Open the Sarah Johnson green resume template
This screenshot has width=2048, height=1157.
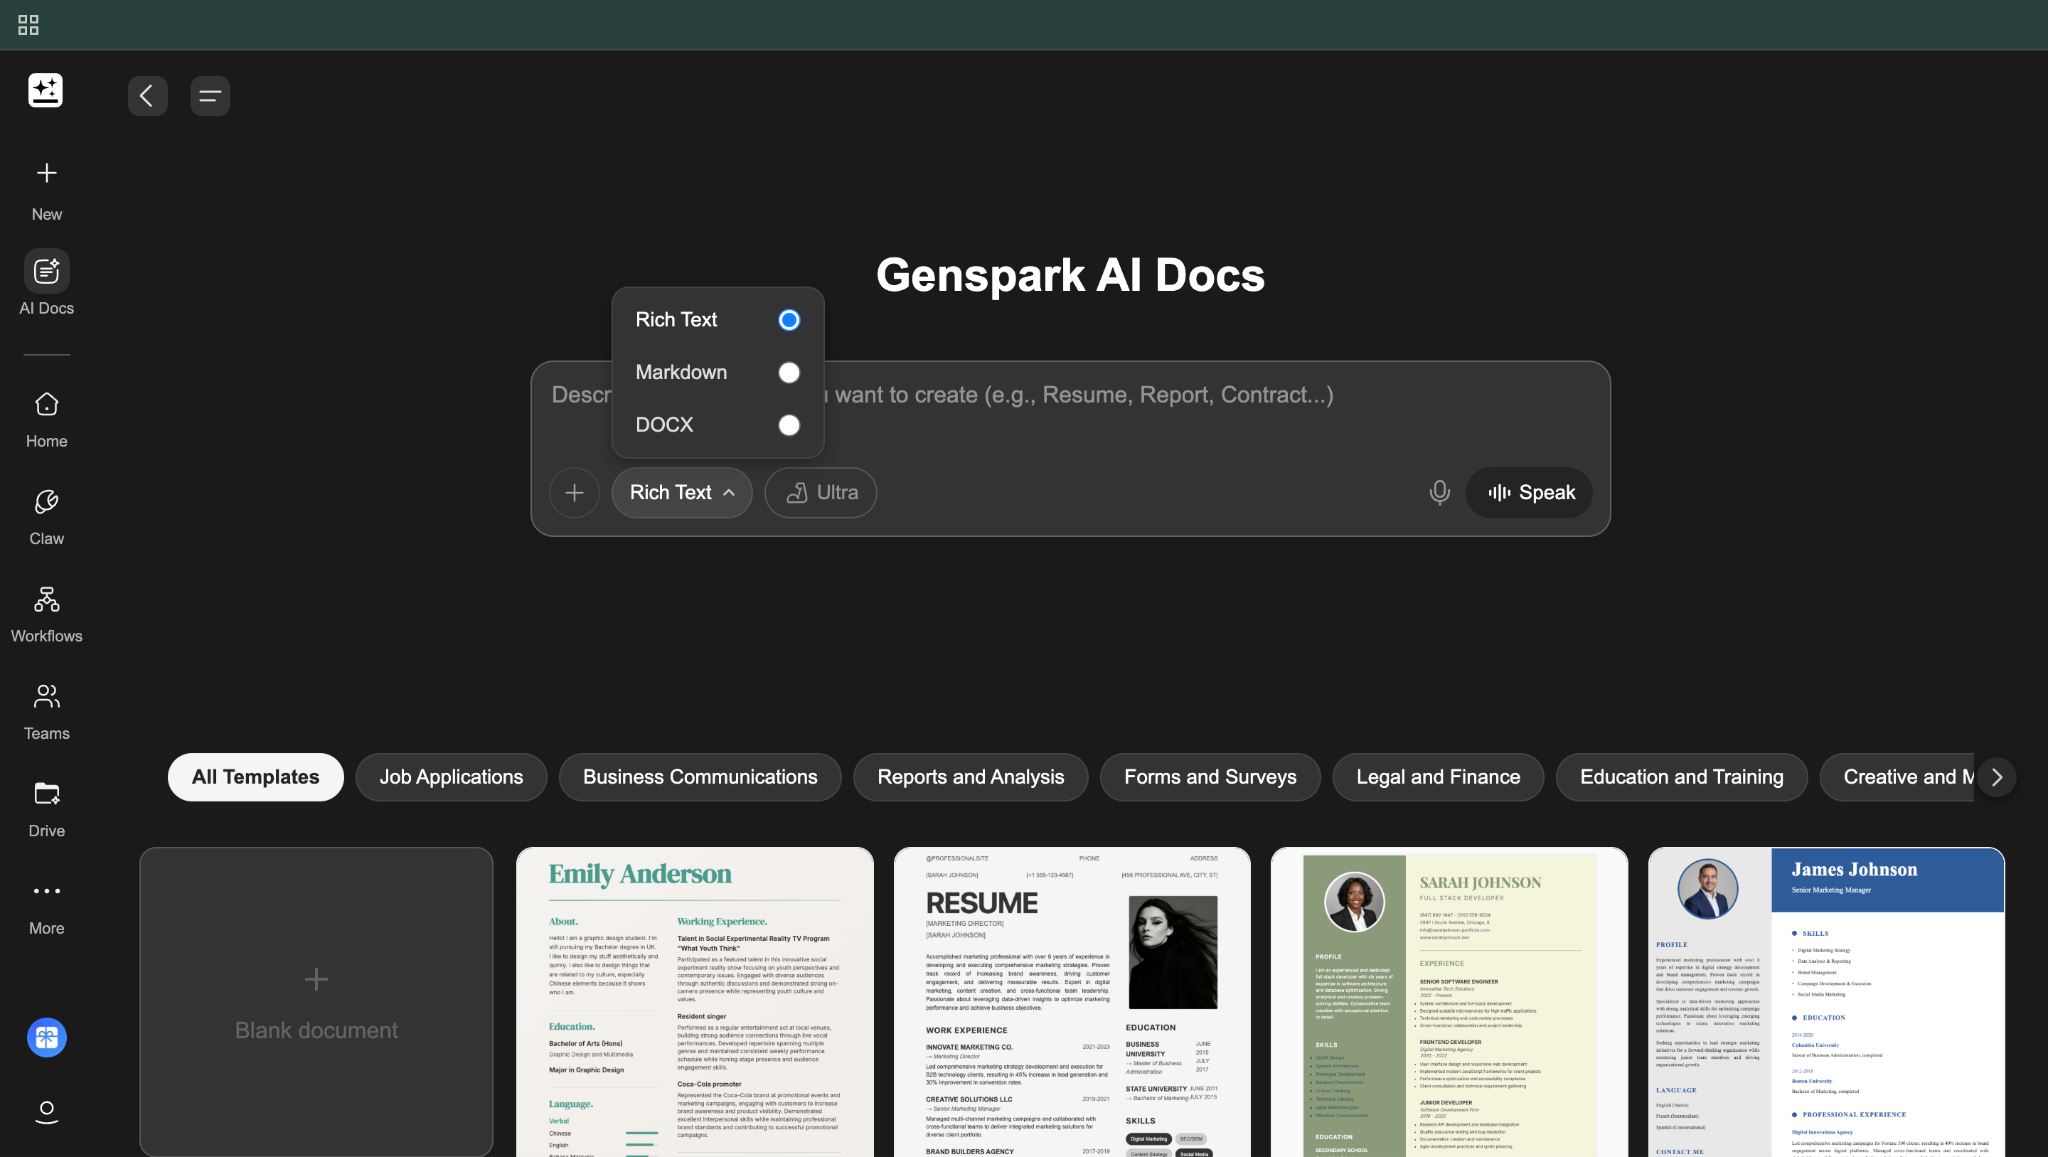click(1449, 1002)
